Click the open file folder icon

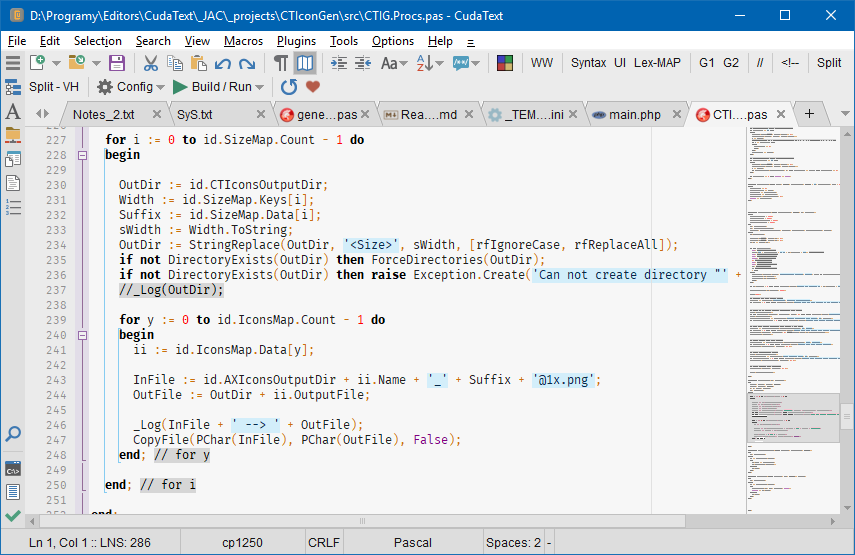77,63
